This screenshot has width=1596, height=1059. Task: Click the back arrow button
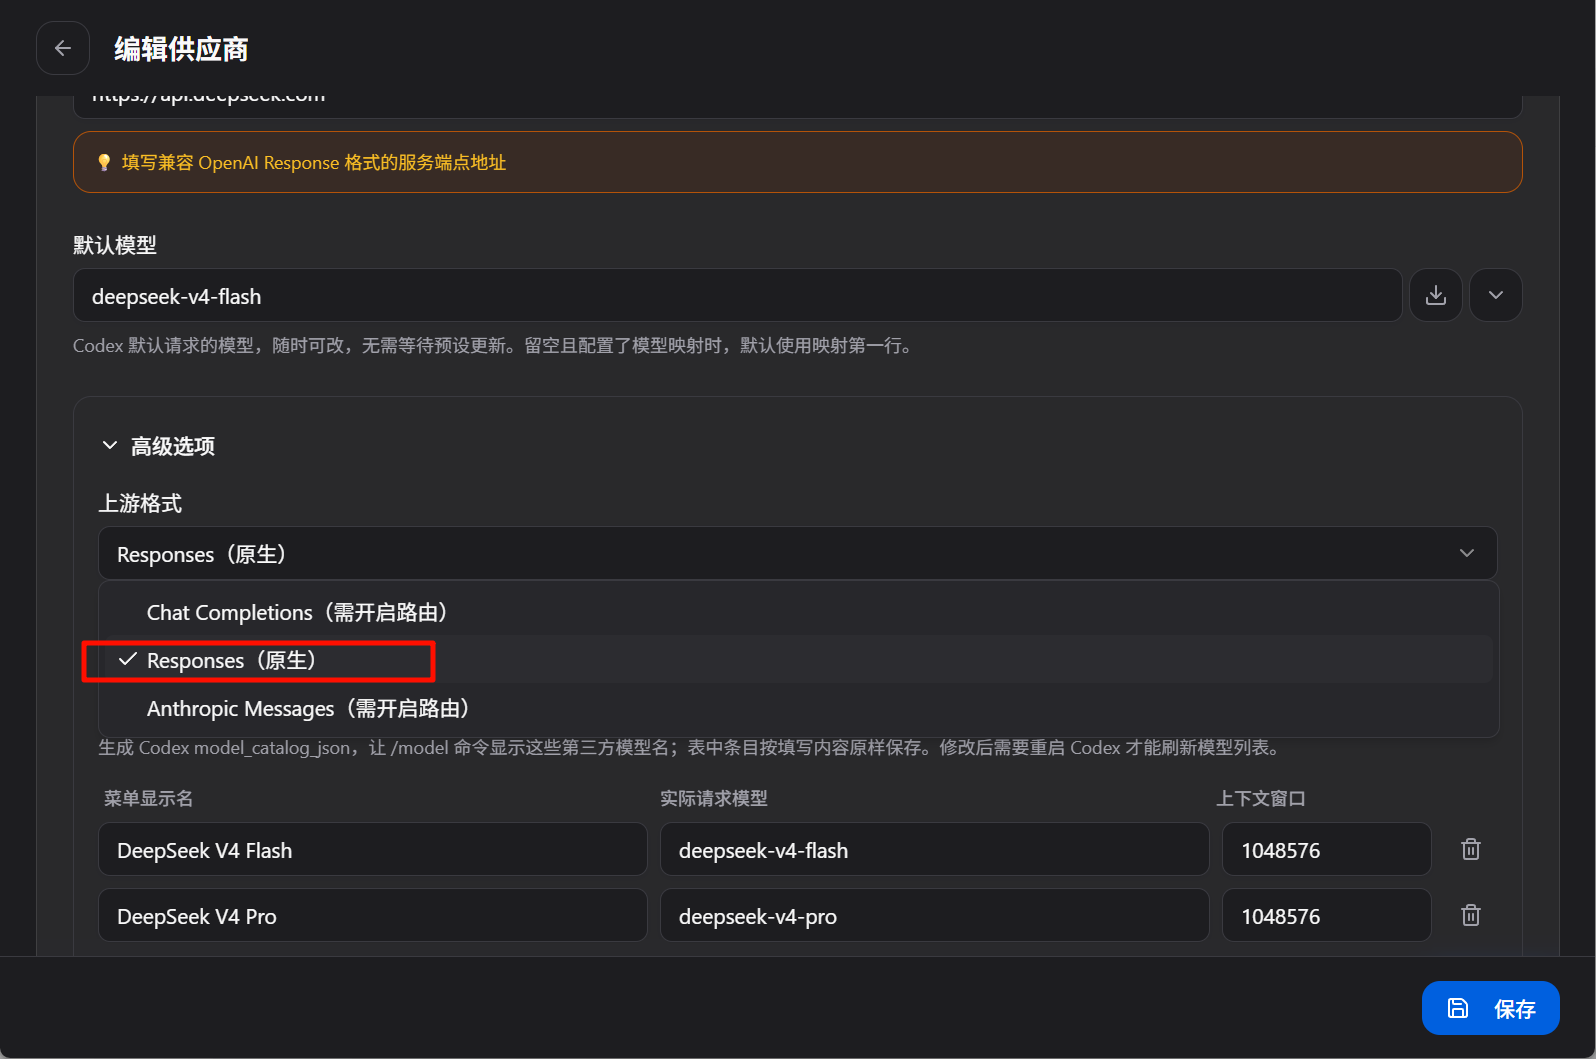click(x=63, y=48)
